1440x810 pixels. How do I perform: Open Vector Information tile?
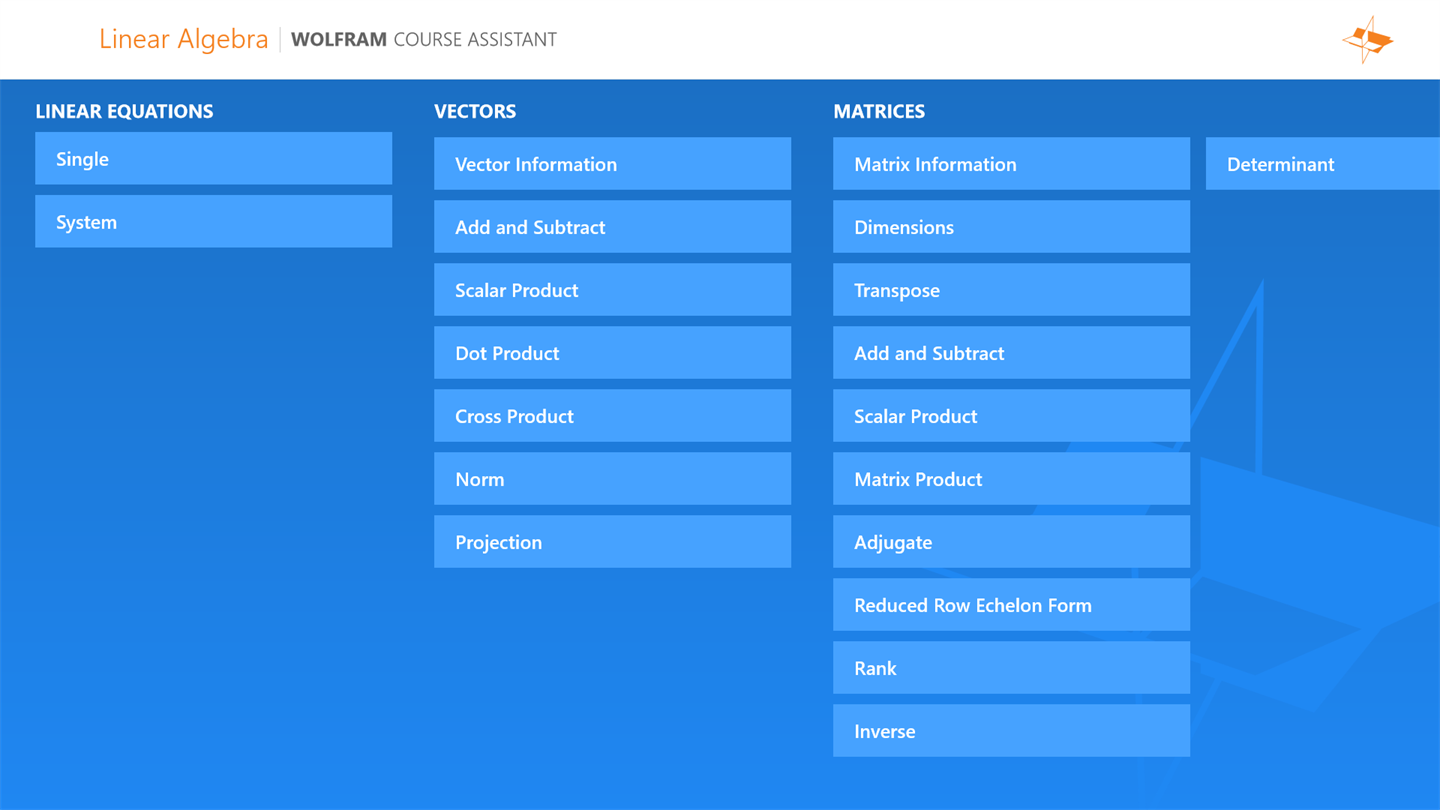tap(612, 164)
